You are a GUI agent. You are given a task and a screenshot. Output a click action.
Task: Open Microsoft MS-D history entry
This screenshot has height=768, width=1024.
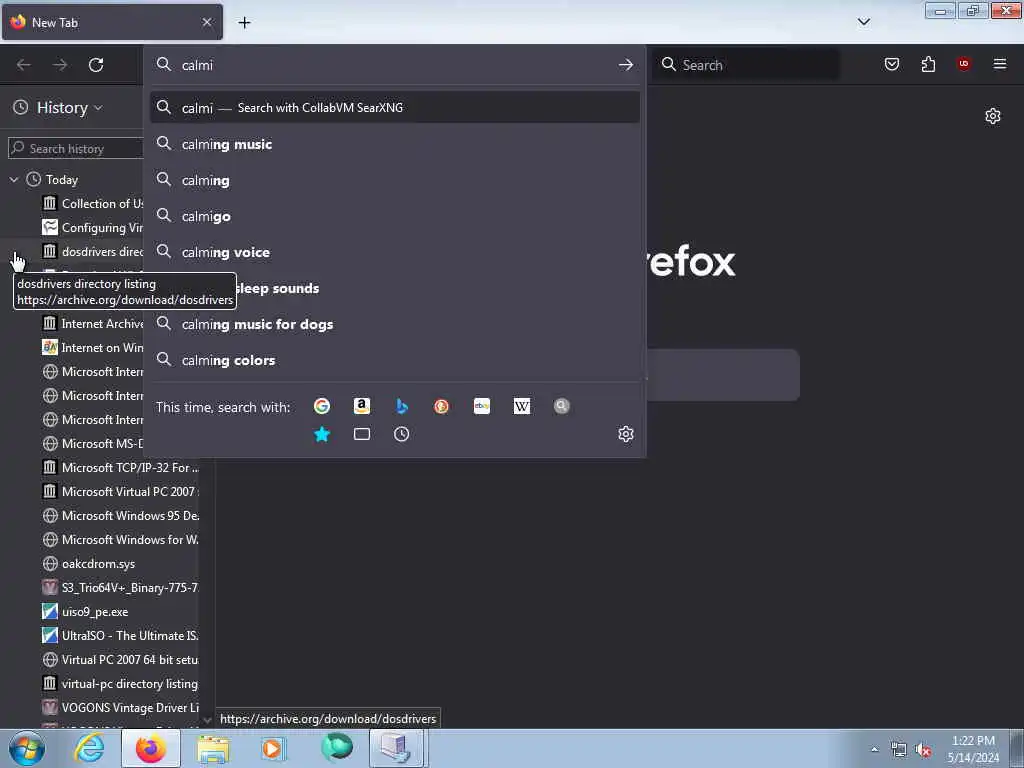pyautogui.click(x=92, y=443)
